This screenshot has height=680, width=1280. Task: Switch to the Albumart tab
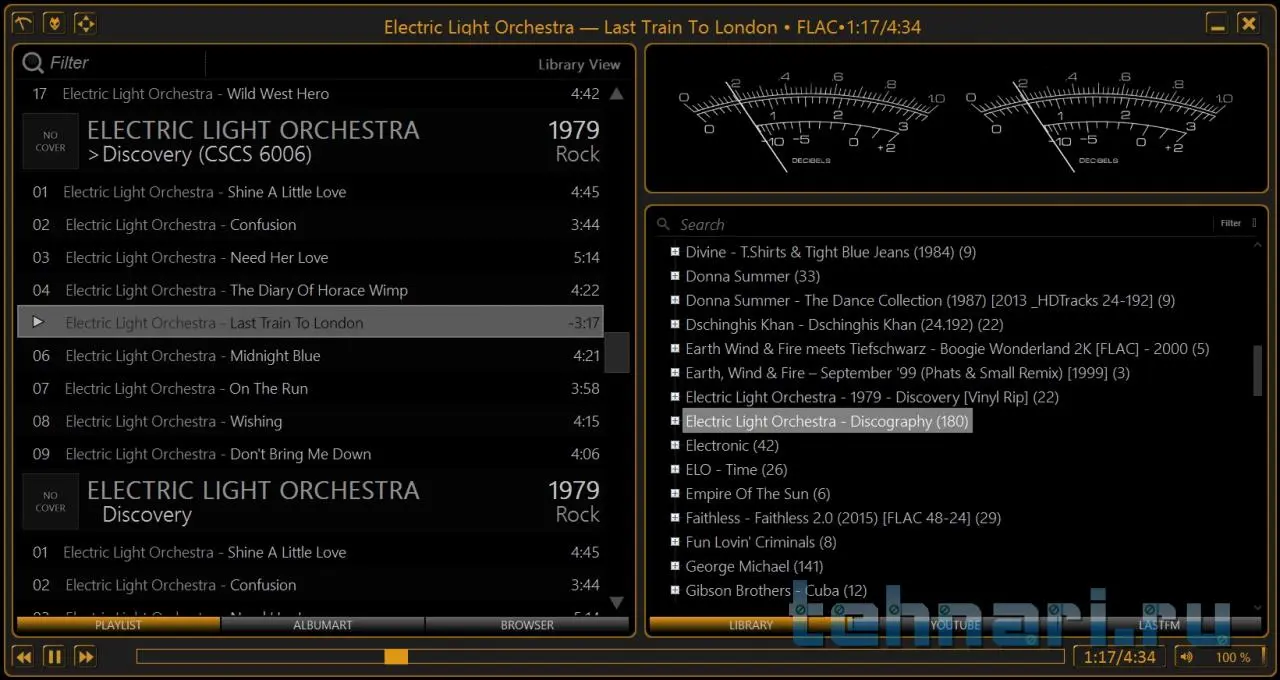[323, 625]
